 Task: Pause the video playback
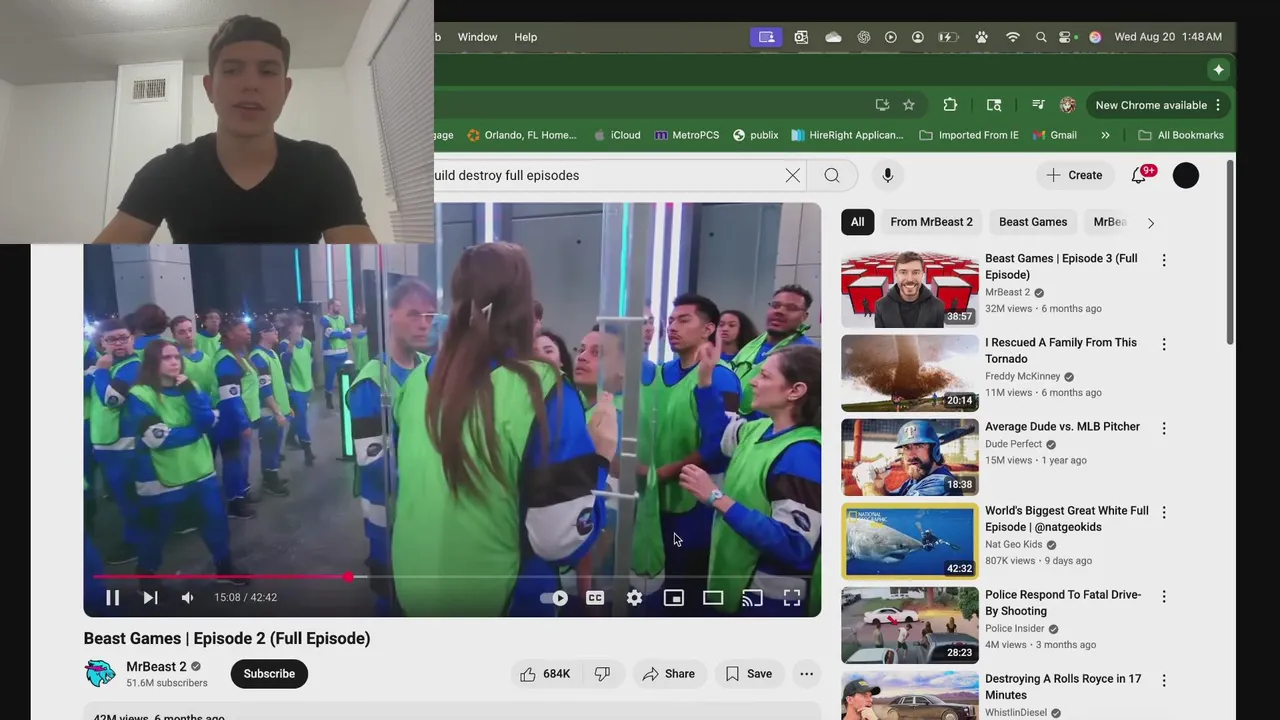click(113, 598)
